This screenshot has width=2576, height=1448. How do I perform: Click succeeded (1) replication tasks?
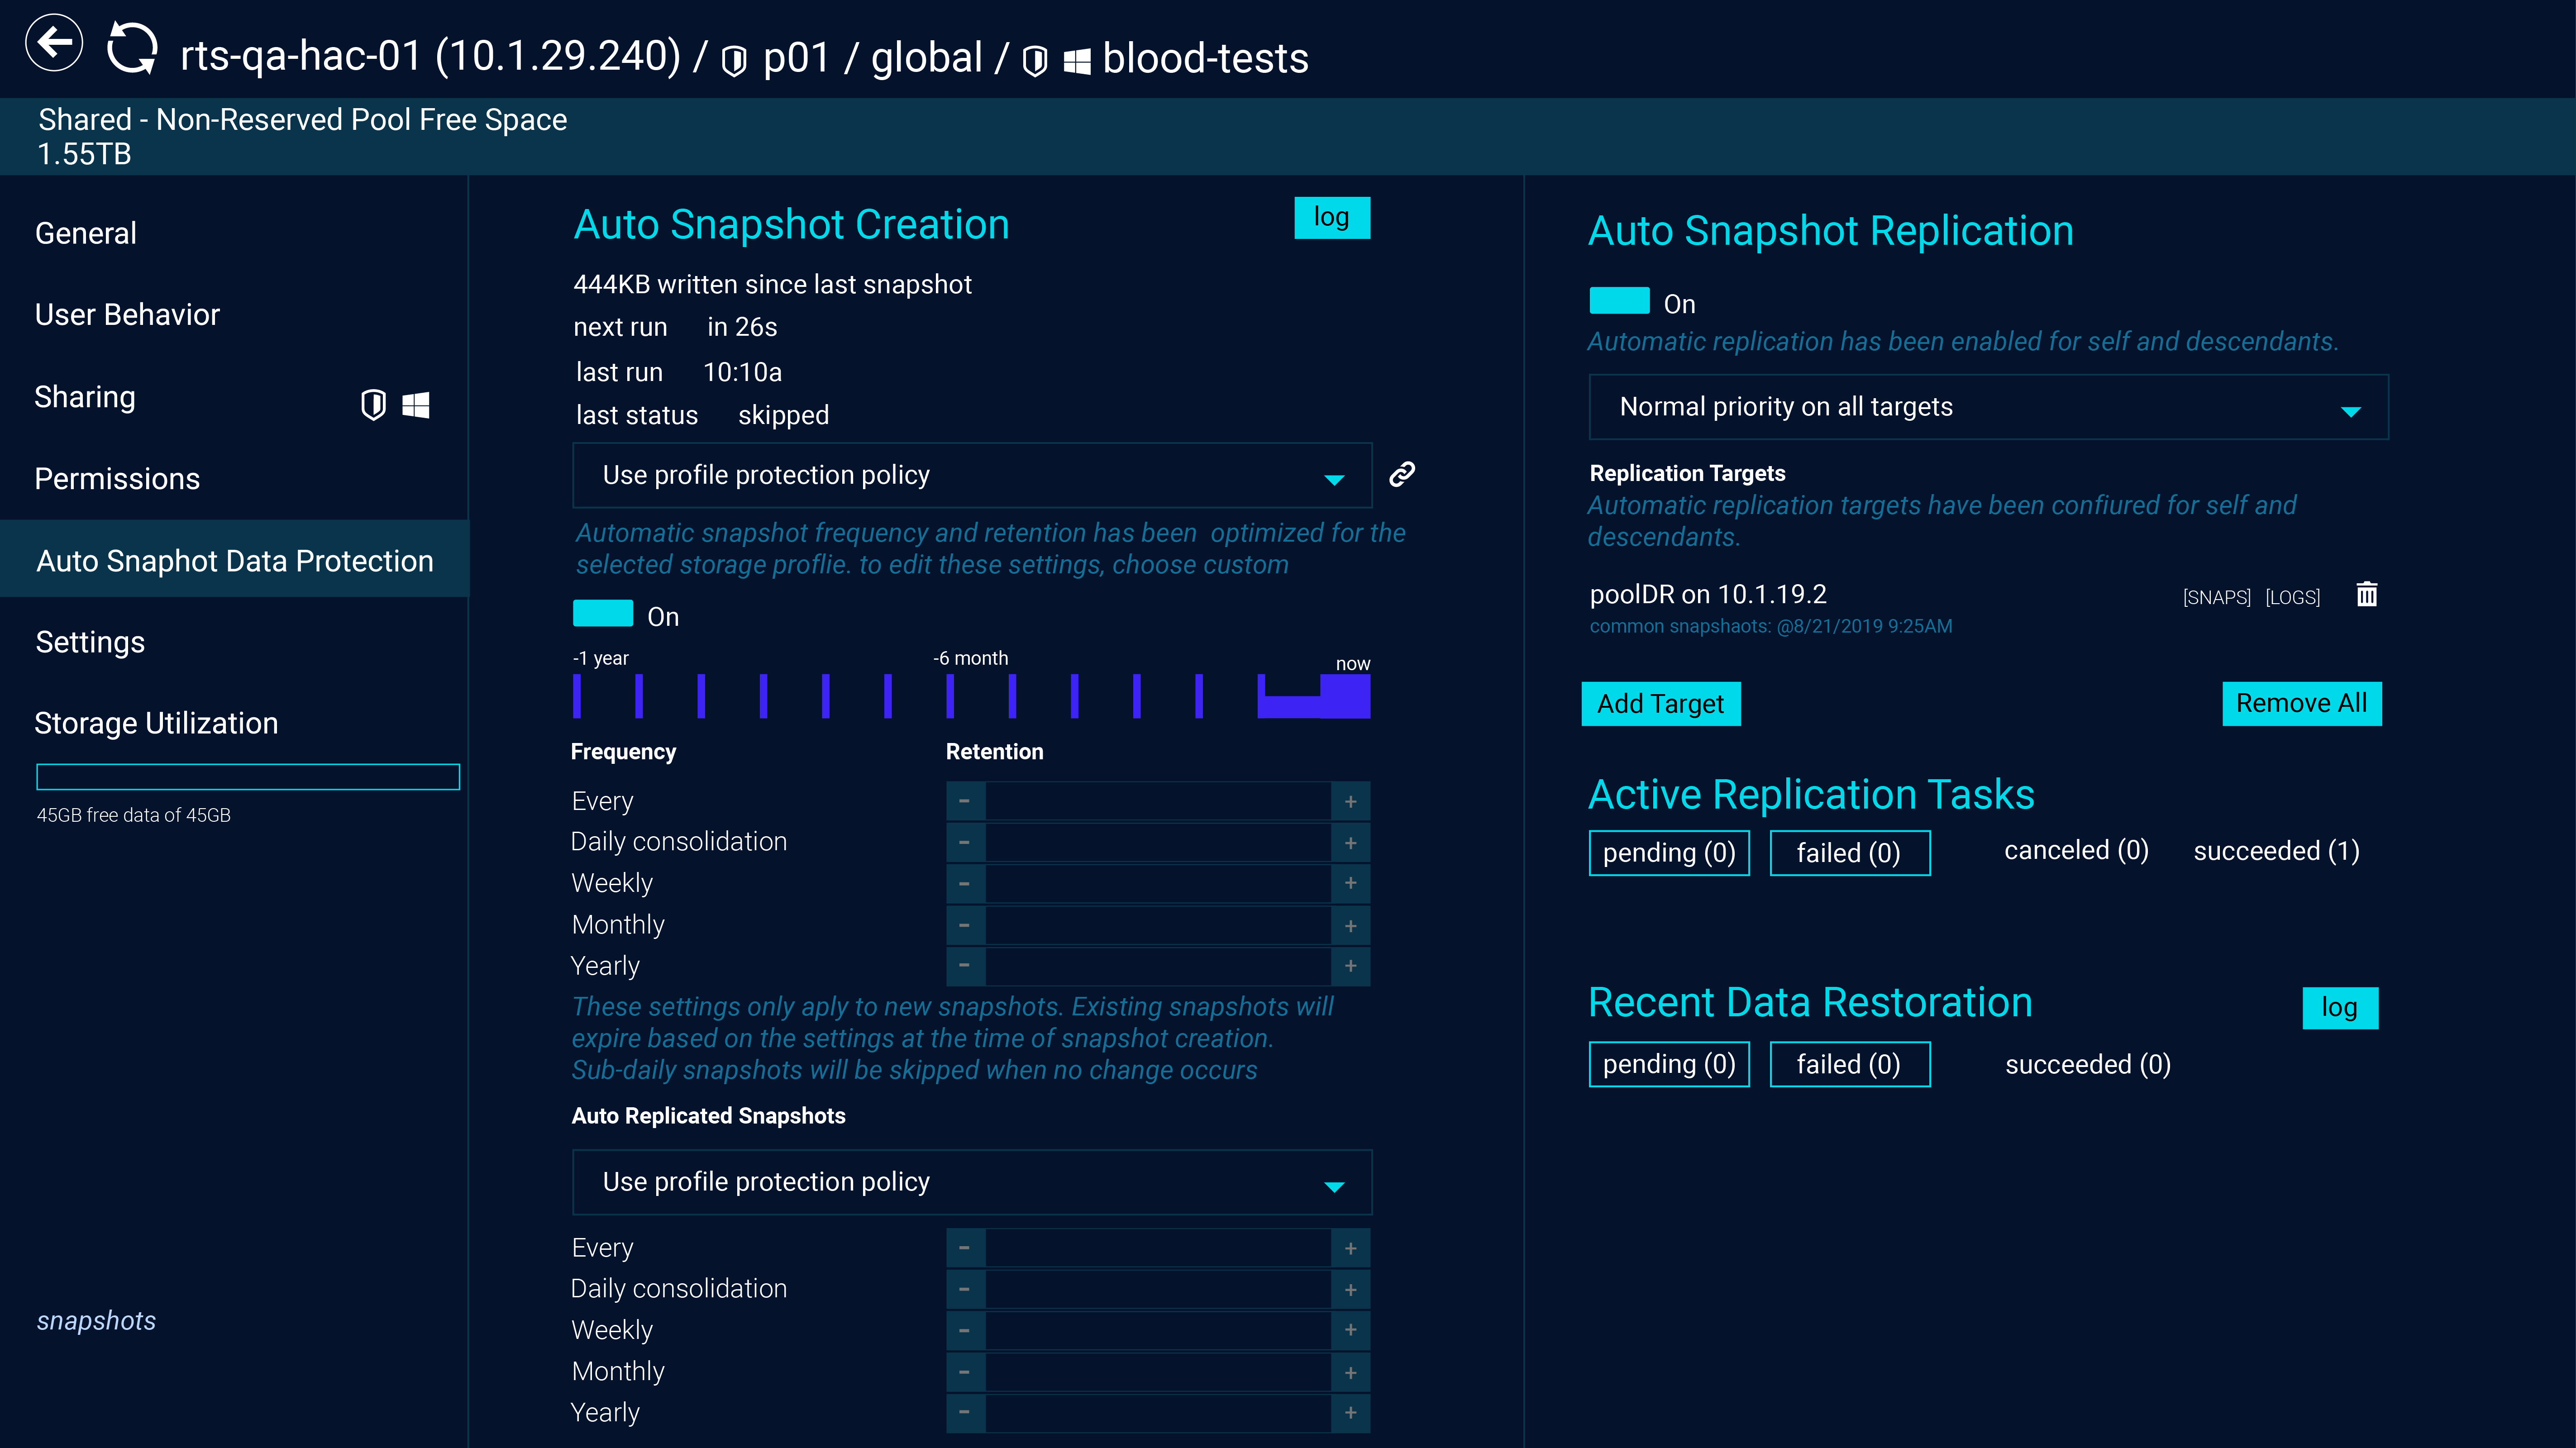pyautogui.click(x=2276, y=851)
